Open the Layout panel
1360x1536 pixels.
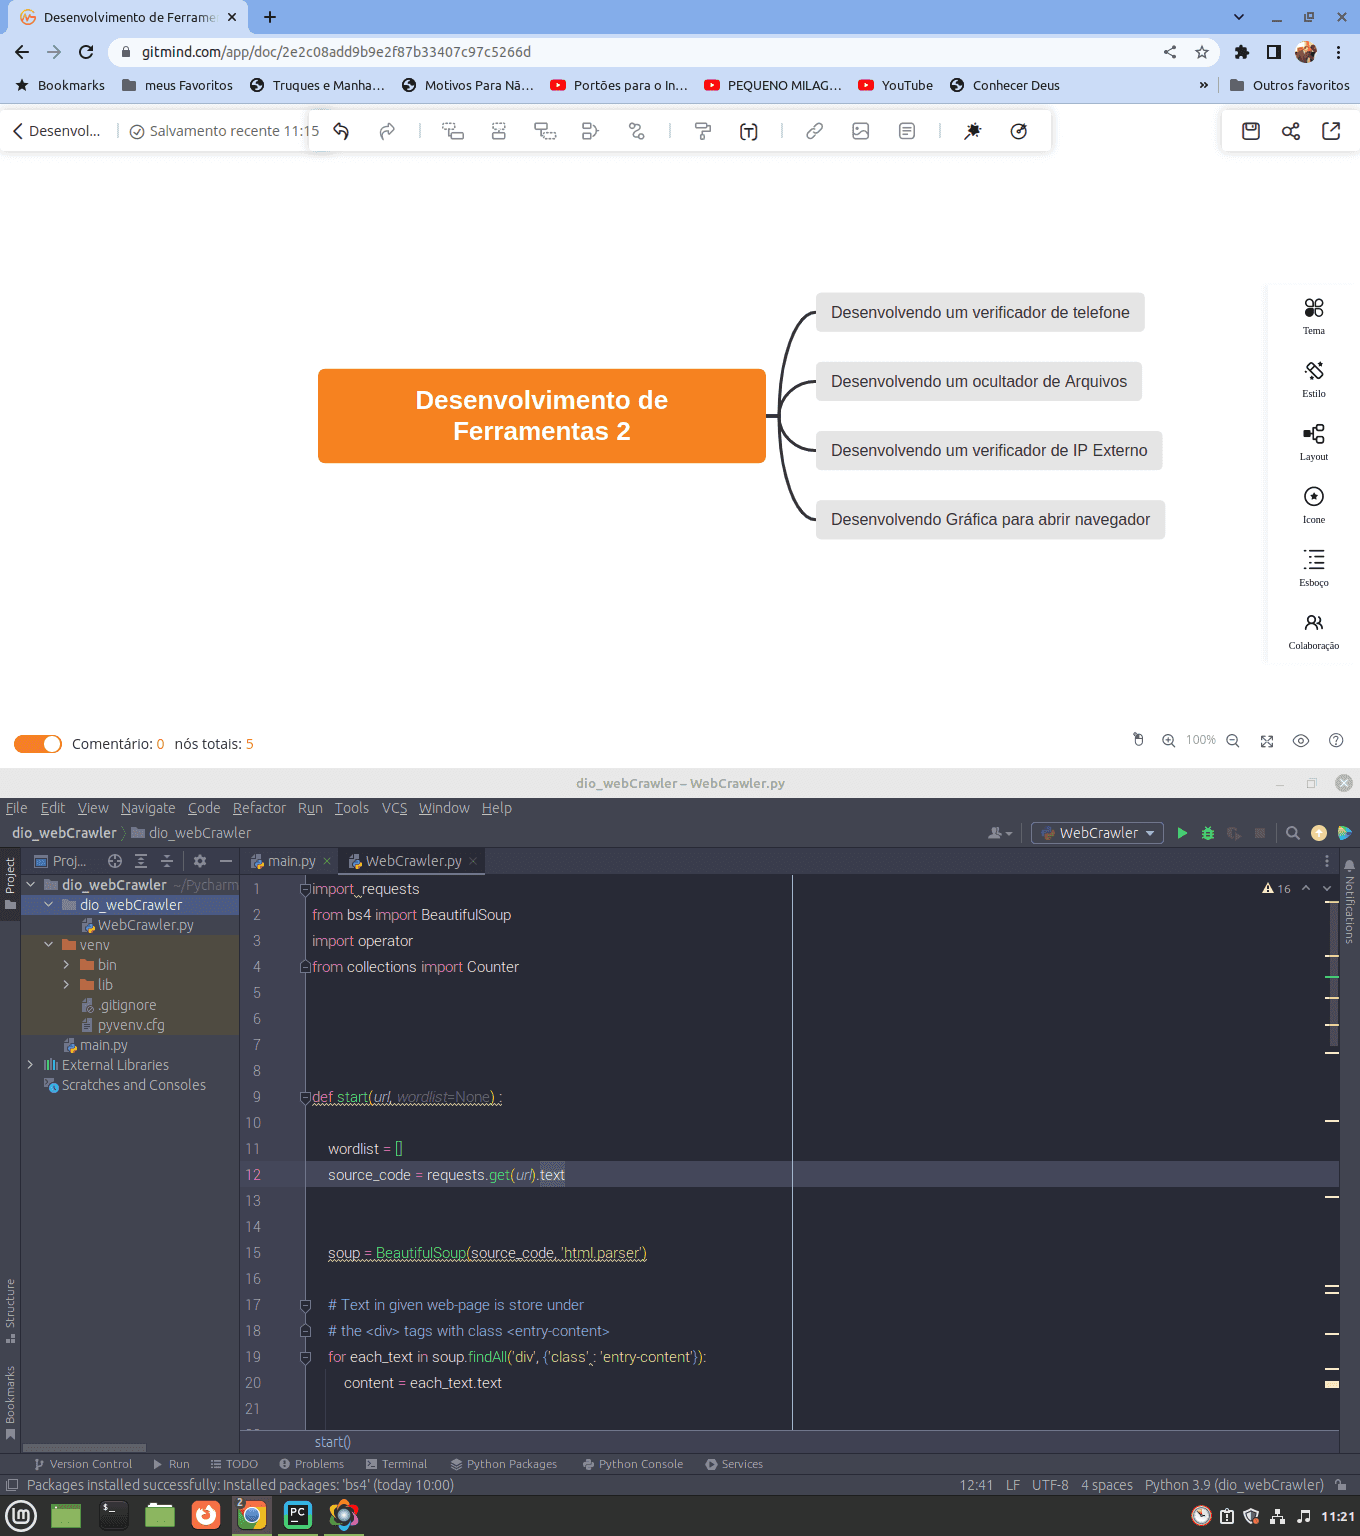coord(1313,440)
